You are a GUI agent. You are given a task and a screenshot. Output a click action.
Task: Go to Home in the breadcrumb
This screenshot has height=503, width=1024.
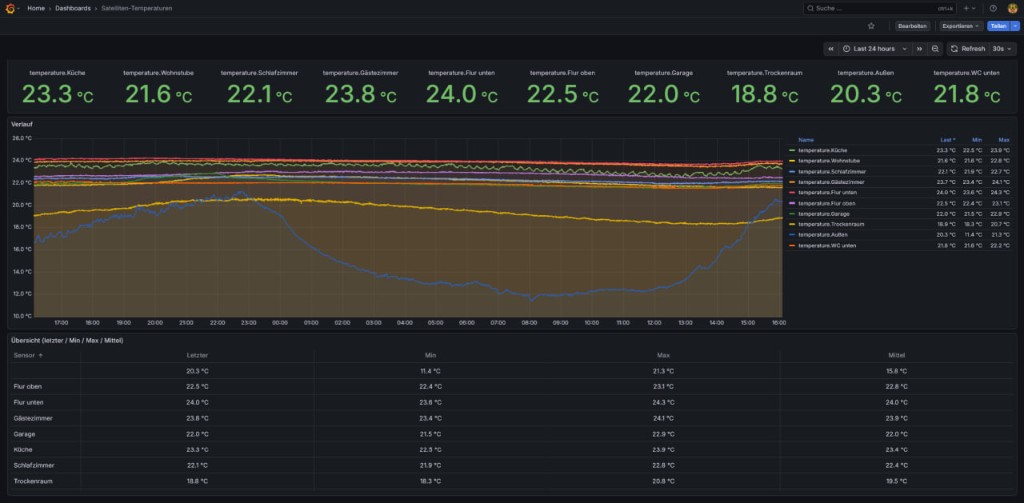[x=36, y=8]
